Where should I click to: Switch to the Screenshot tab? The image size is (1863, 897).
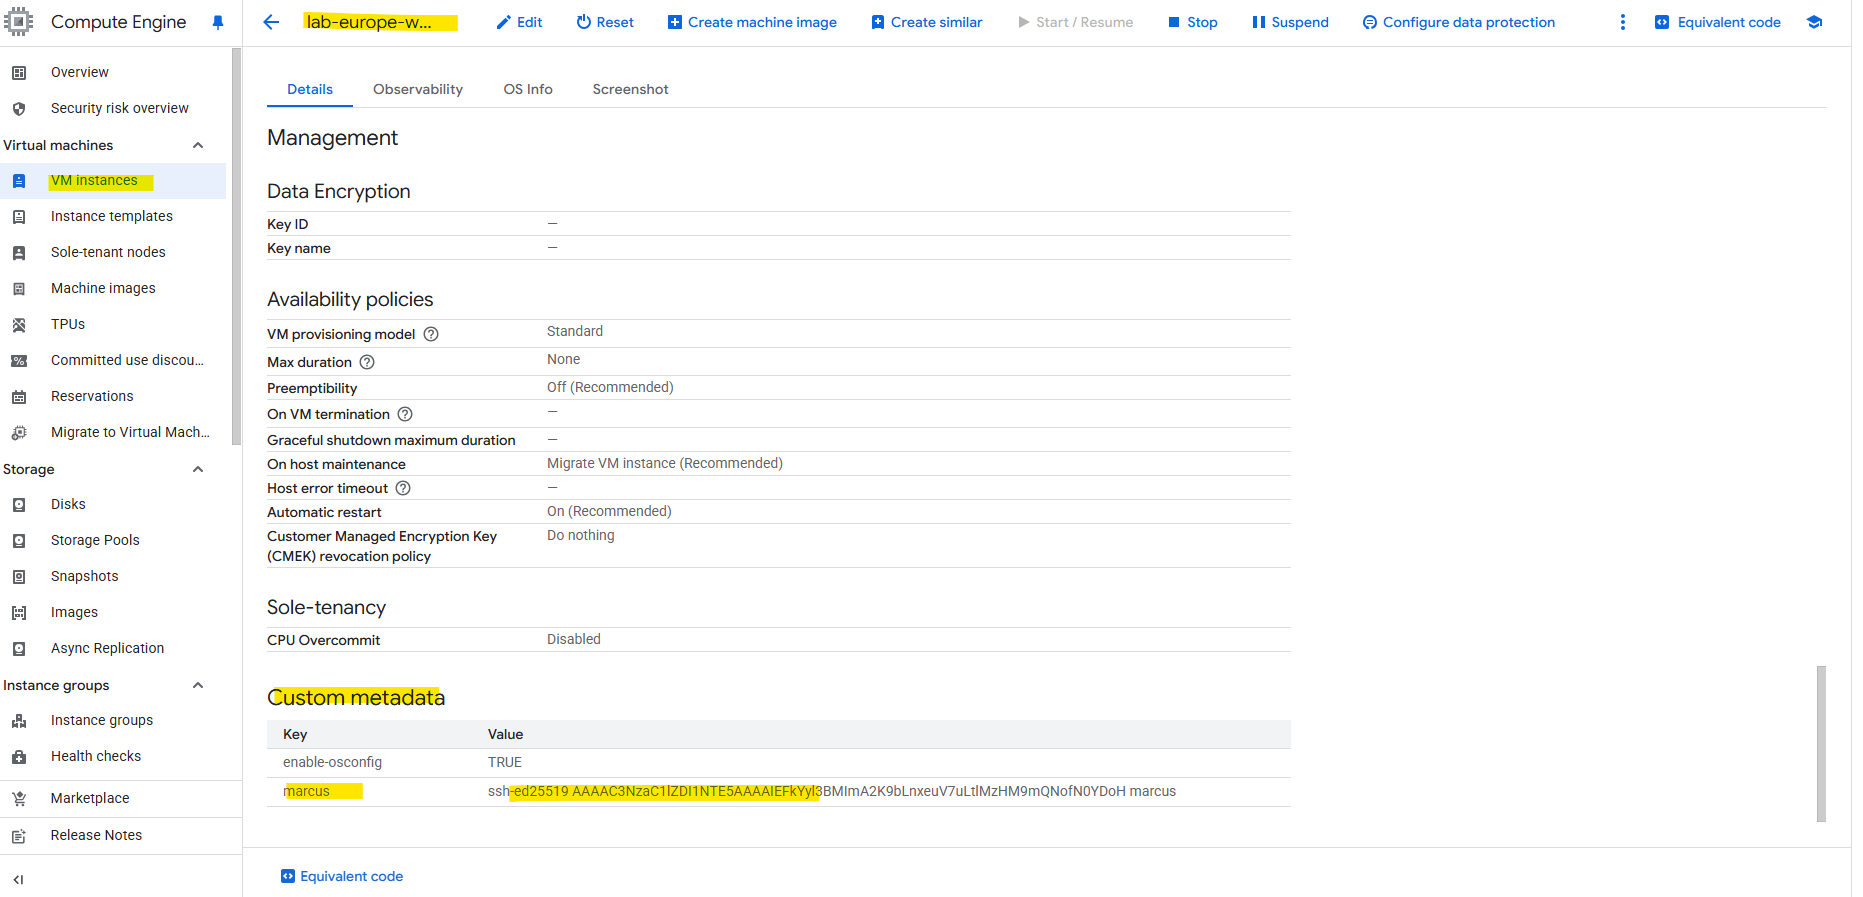630,89
